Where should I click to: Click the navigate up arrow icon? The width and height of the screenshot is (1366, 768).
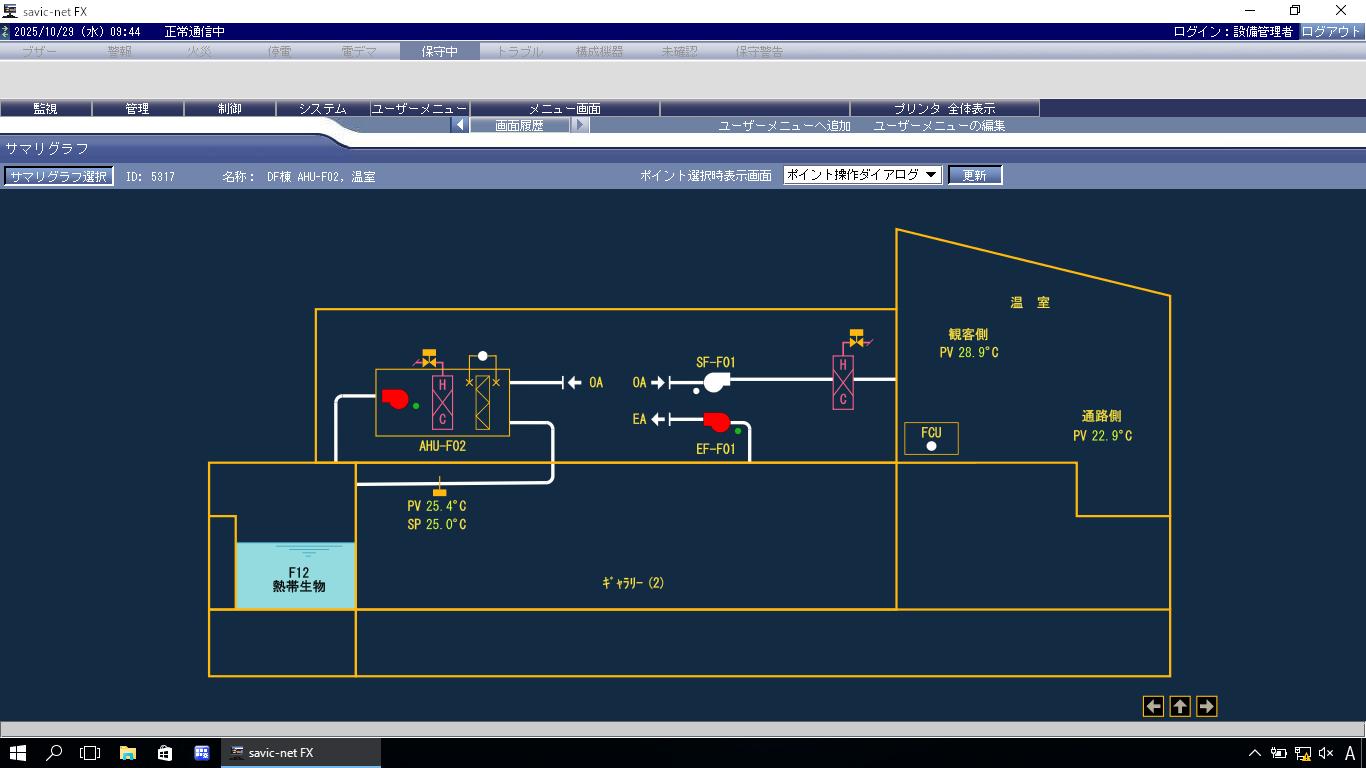[1180, 707]
